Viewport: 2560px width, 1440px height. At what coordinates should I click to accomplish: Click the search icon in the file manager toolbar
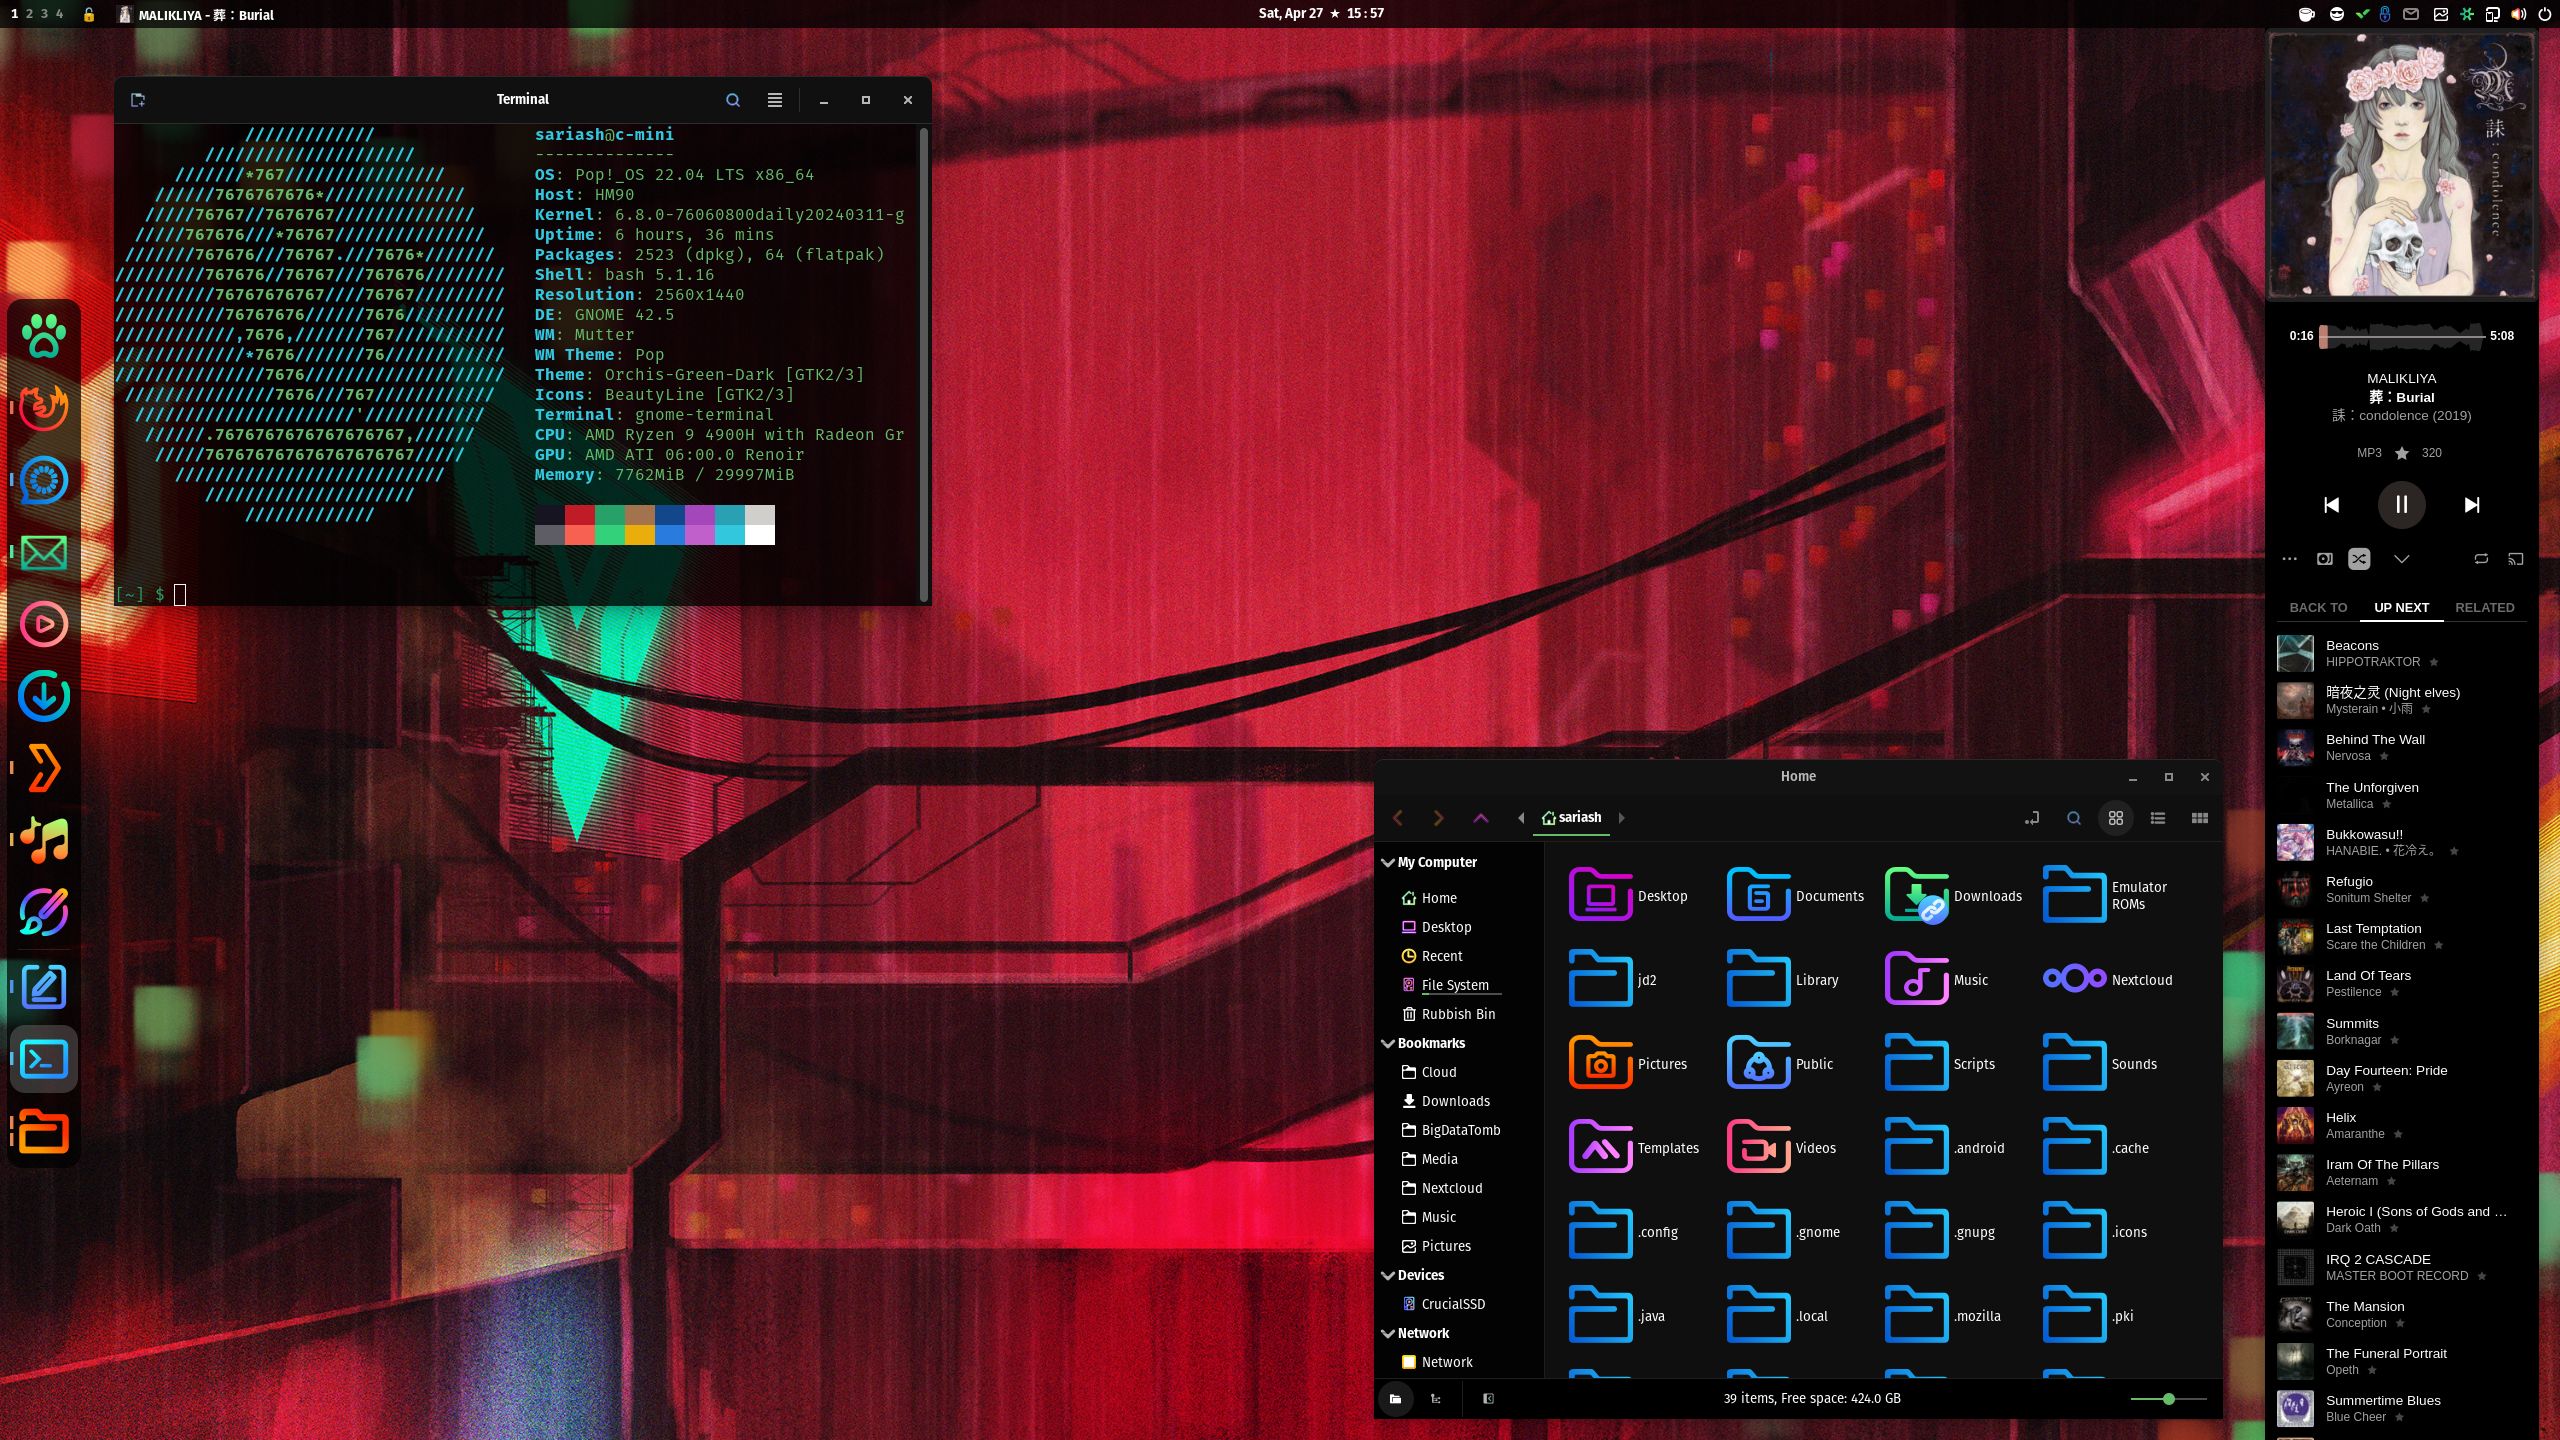click(2073, 818)
